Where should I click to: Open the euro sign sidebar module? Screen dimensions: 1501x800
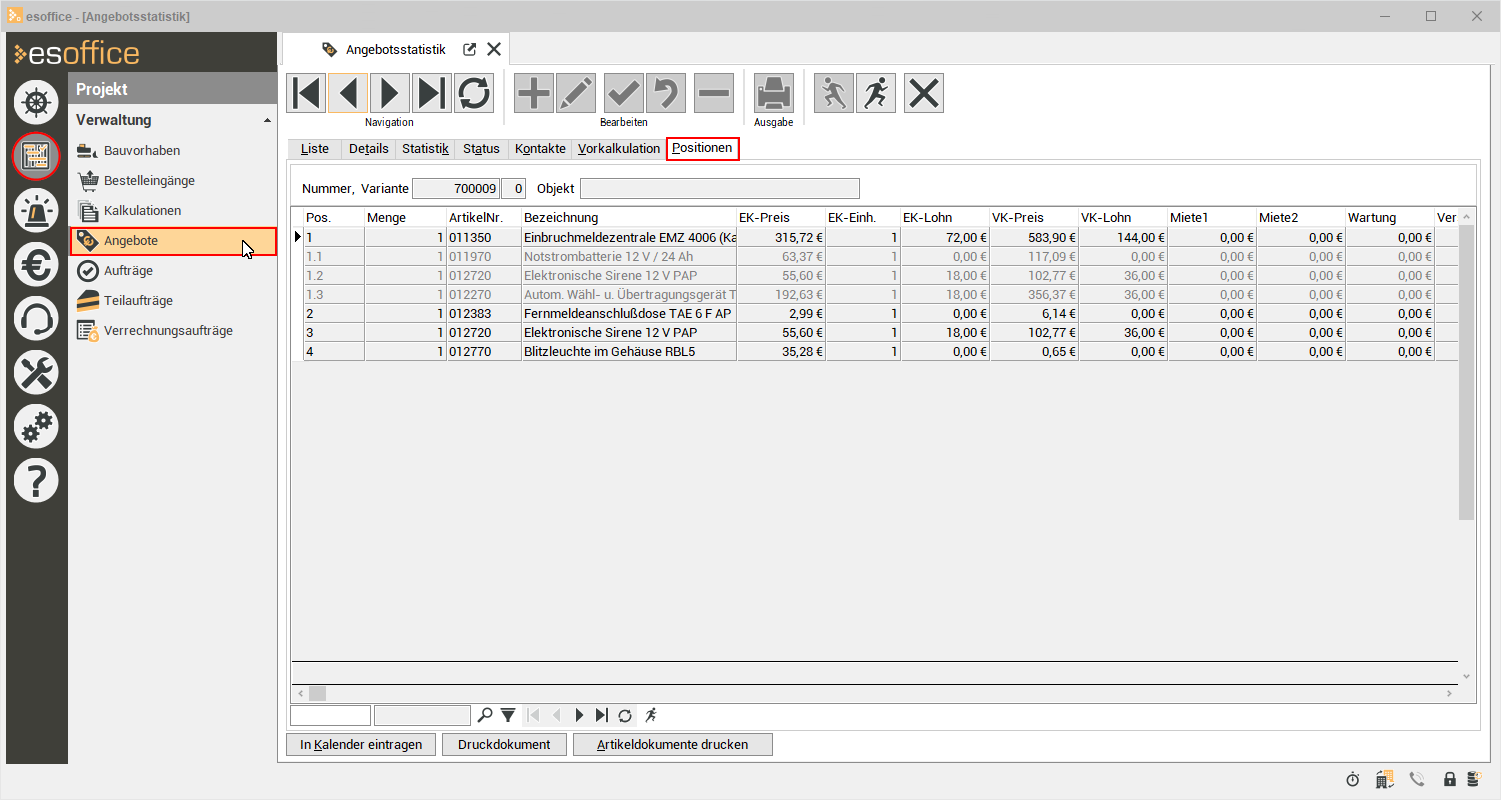click(36, 264)
